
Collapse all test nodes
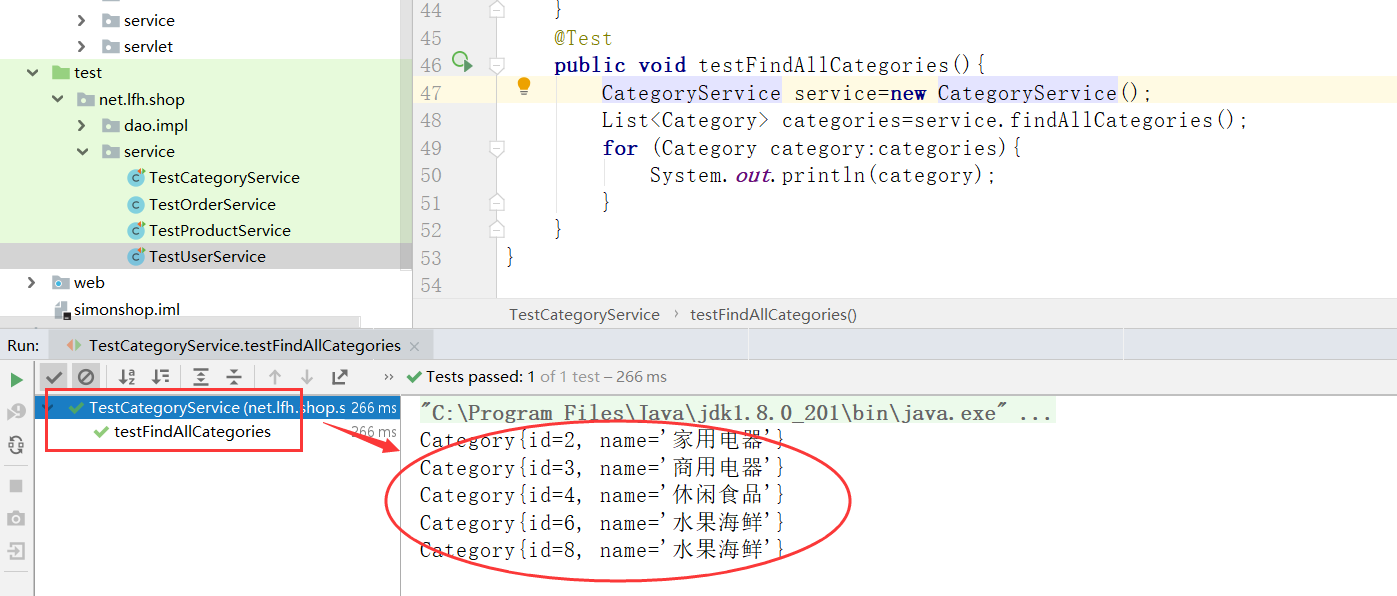[x=234, y=377]
